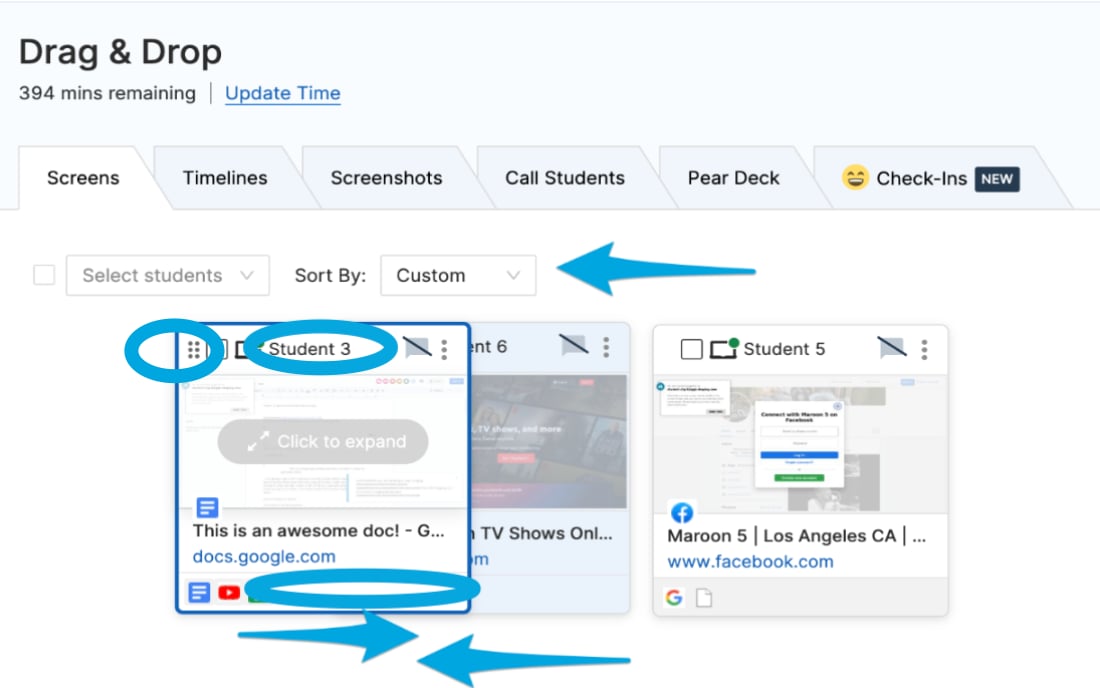Open the Screenshots tab

[x=386, y=178]
